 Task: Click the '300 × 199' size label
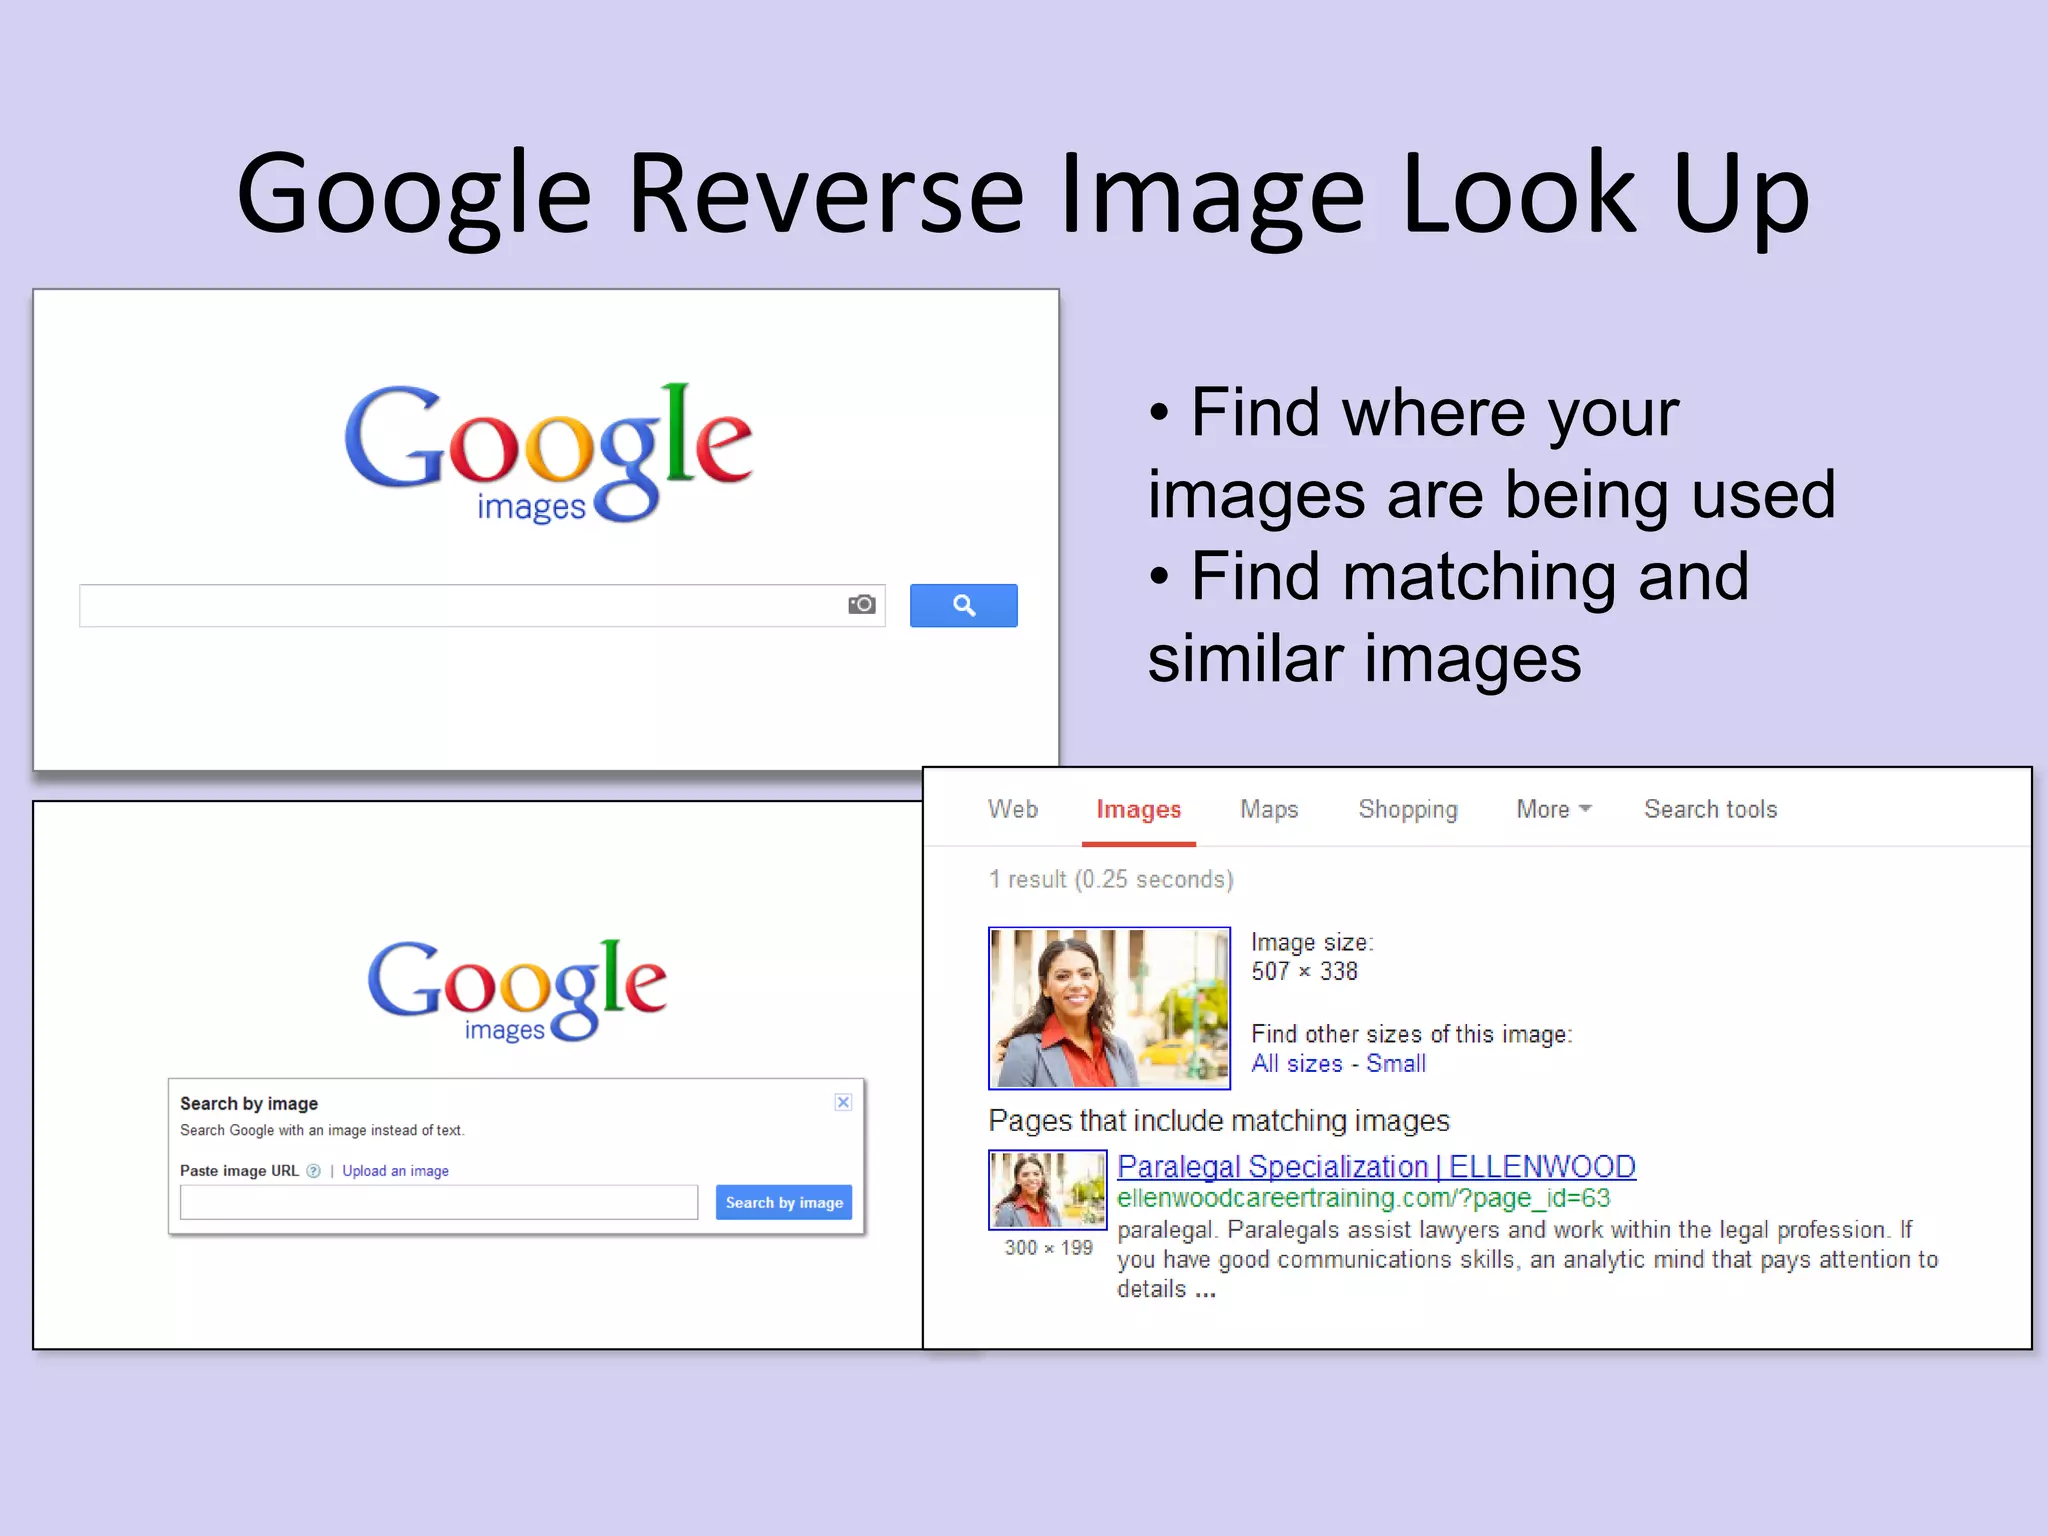point(1049,1247)
